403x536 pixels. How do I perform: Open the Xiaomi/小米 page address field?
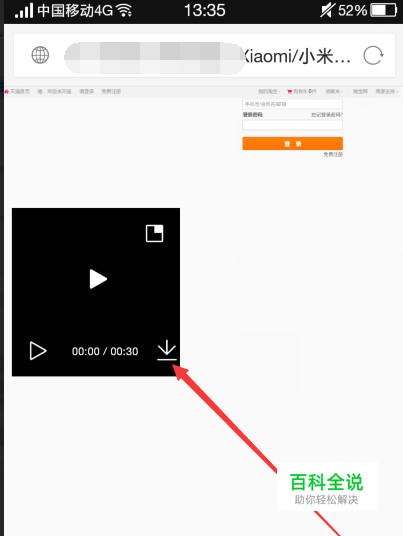tap(204, 55)
